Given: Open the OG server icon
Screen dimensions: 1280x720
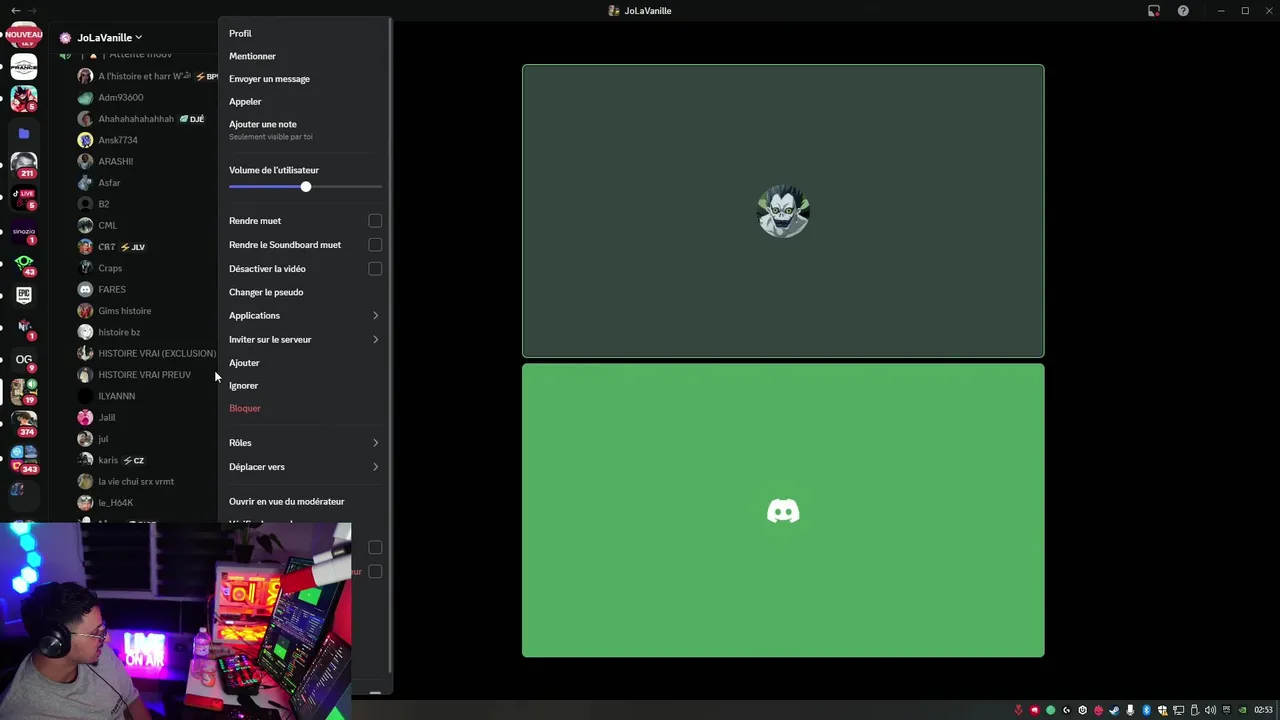Looking at the screenshot, I should point(24,359).
